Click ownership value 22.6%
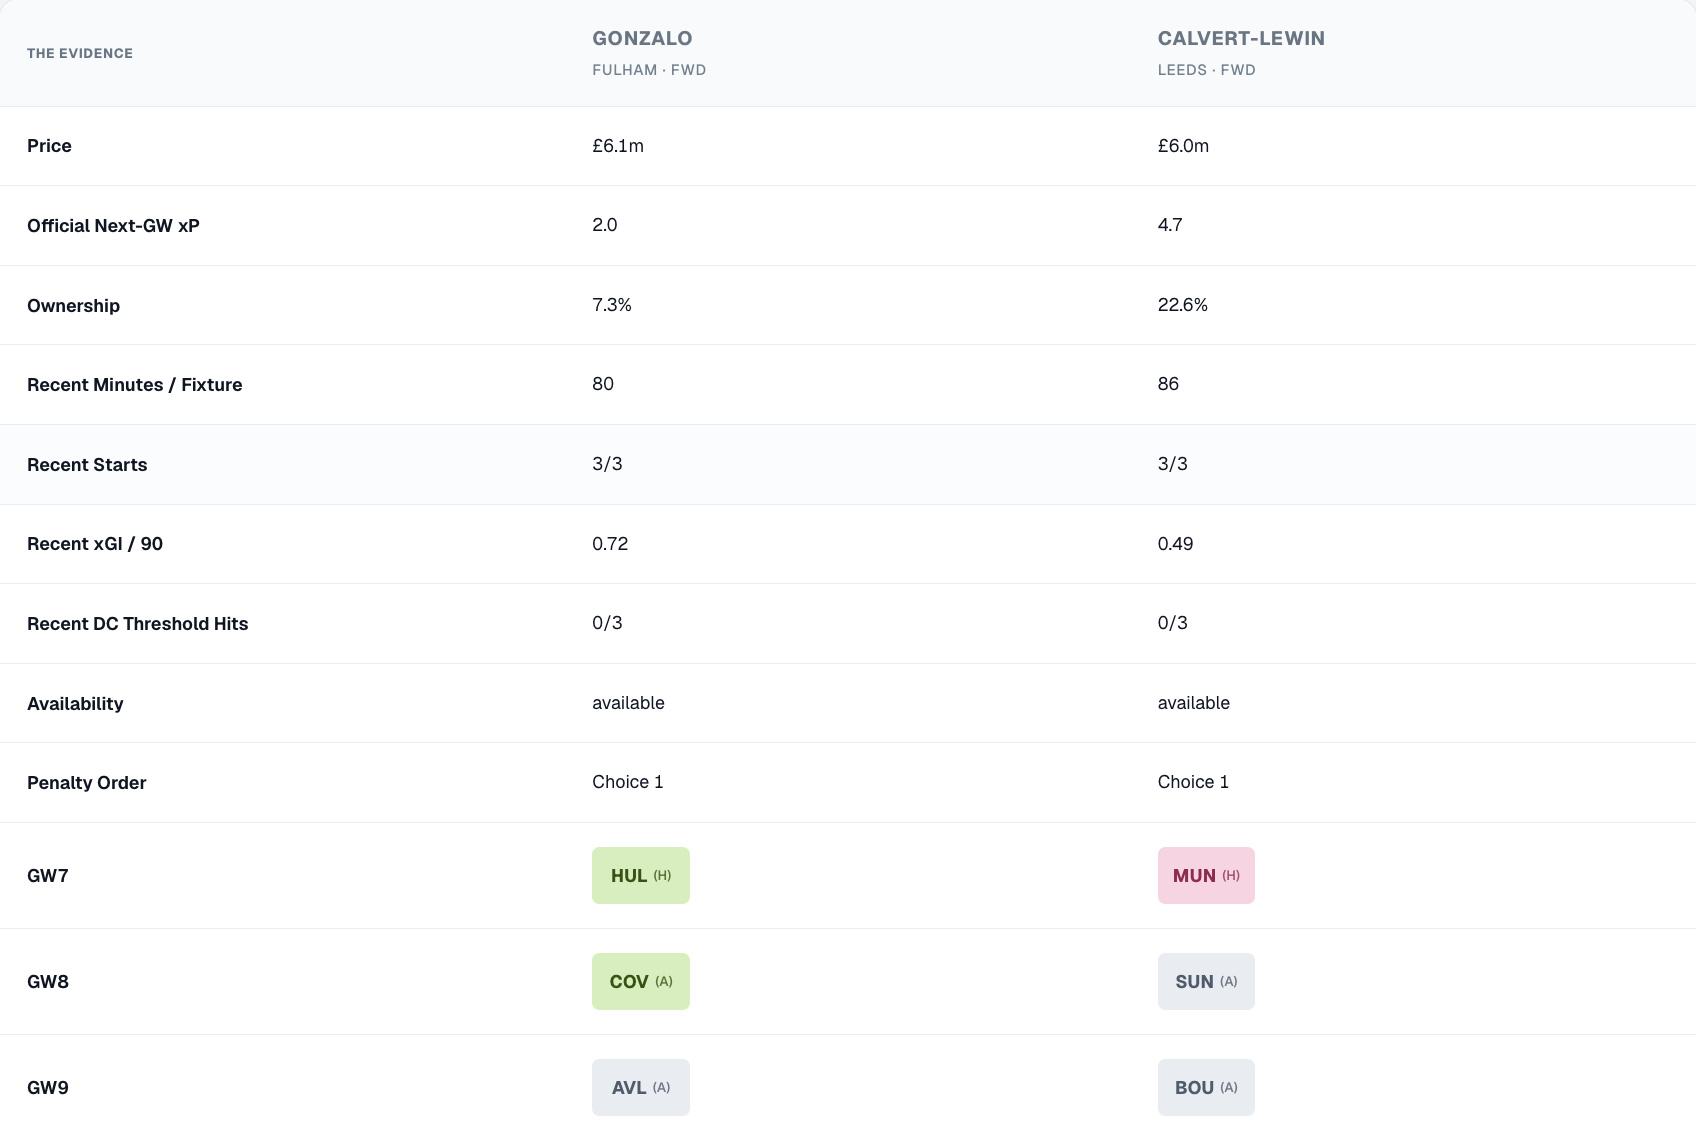 click(x=1183, y=305)
